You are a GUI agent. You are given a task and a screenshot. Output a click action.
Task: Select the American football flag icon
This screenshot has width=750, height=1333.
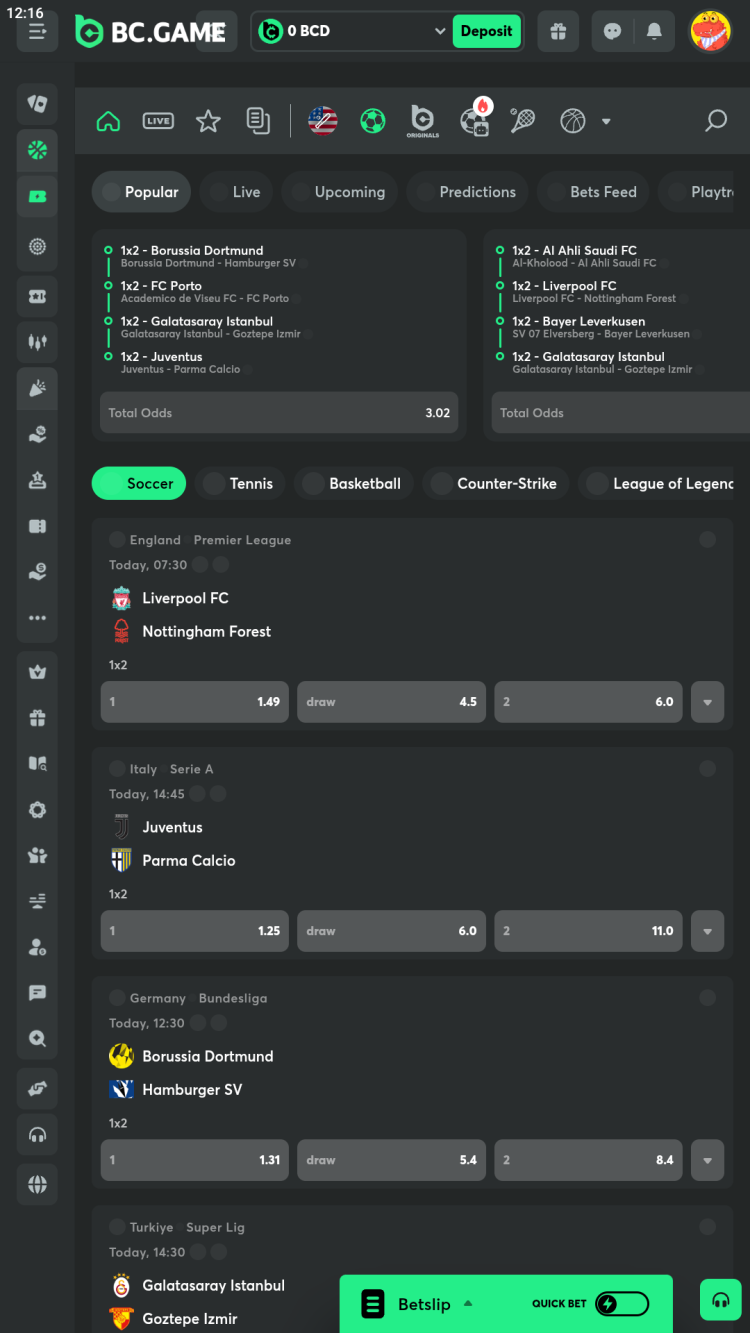323,121
